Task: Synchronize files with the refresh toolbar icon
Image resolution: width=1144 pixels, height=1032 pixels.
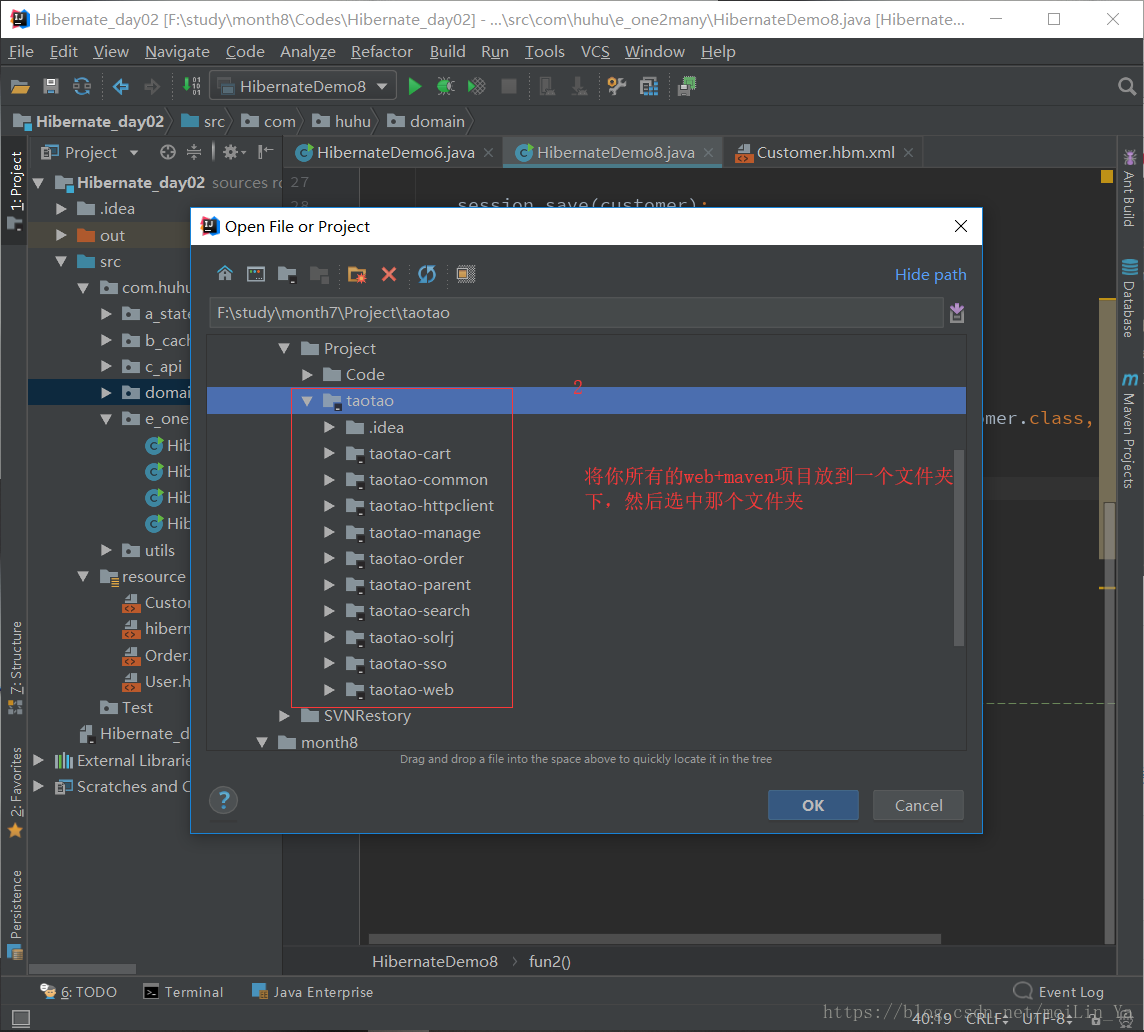Action: (x=82, y=86)
